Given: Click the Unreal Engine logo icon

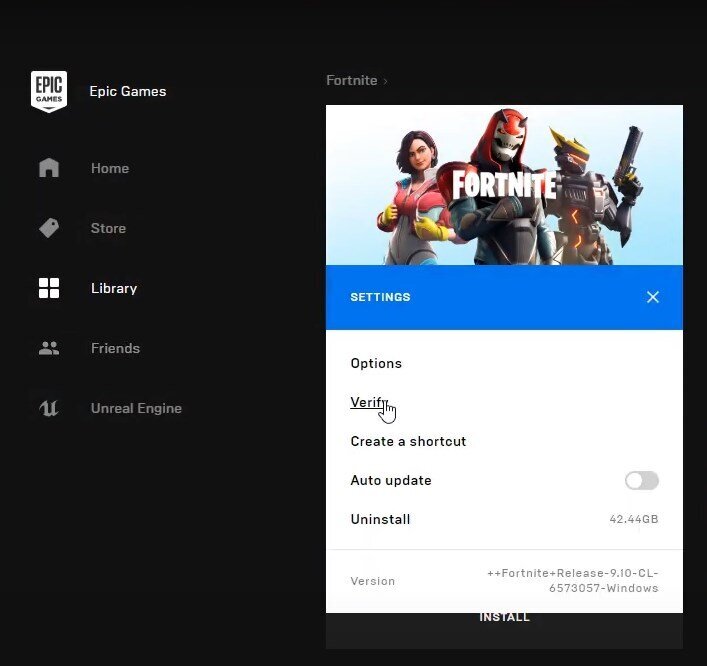Looking at the screenshot, I should point(49,408).
